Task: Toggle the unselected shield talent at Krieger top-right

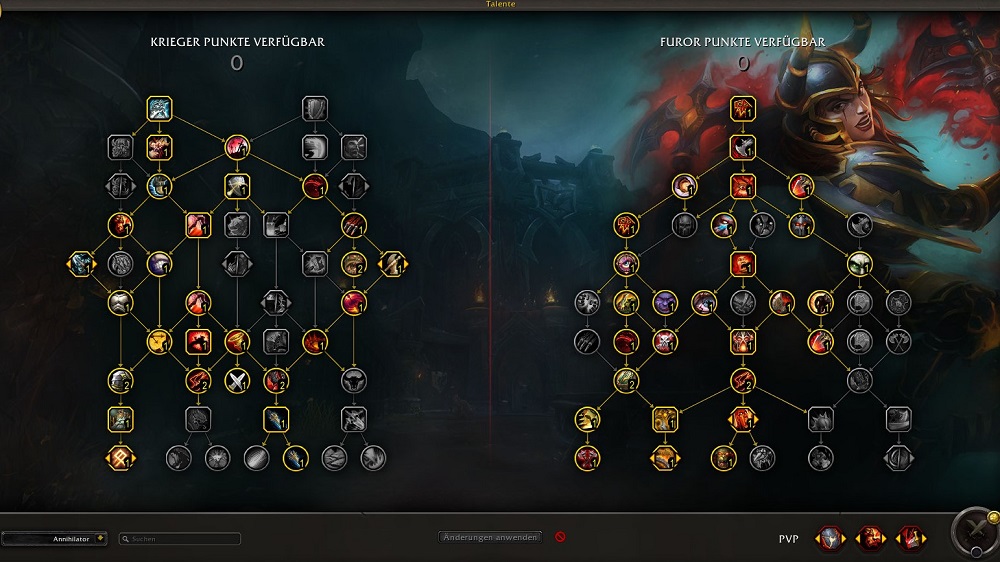Action: pos(314,109)
